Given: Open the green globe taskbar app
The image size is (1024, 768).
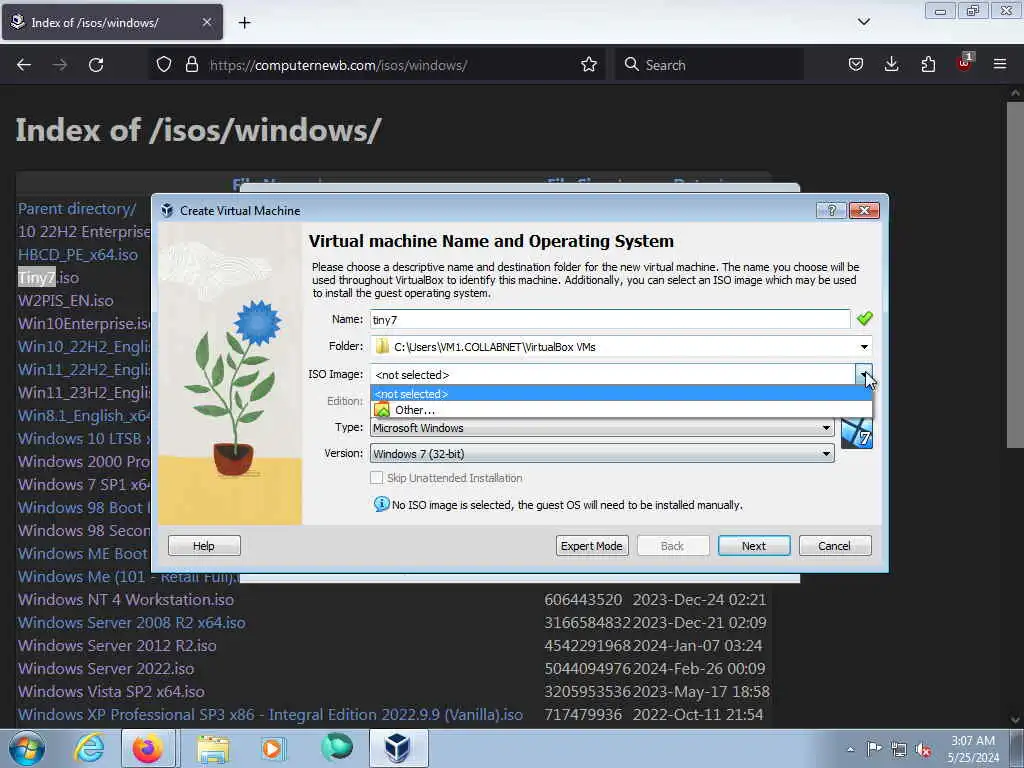Looking at the screenshot, I should point(337,748).
